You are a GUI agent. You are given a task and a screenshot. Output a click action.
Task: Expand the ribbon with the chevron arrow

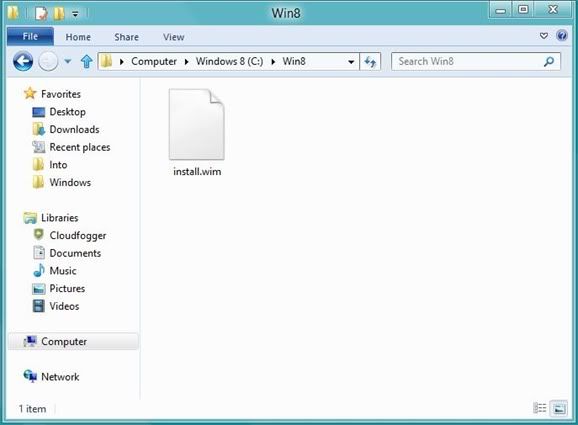coord(543,36)
